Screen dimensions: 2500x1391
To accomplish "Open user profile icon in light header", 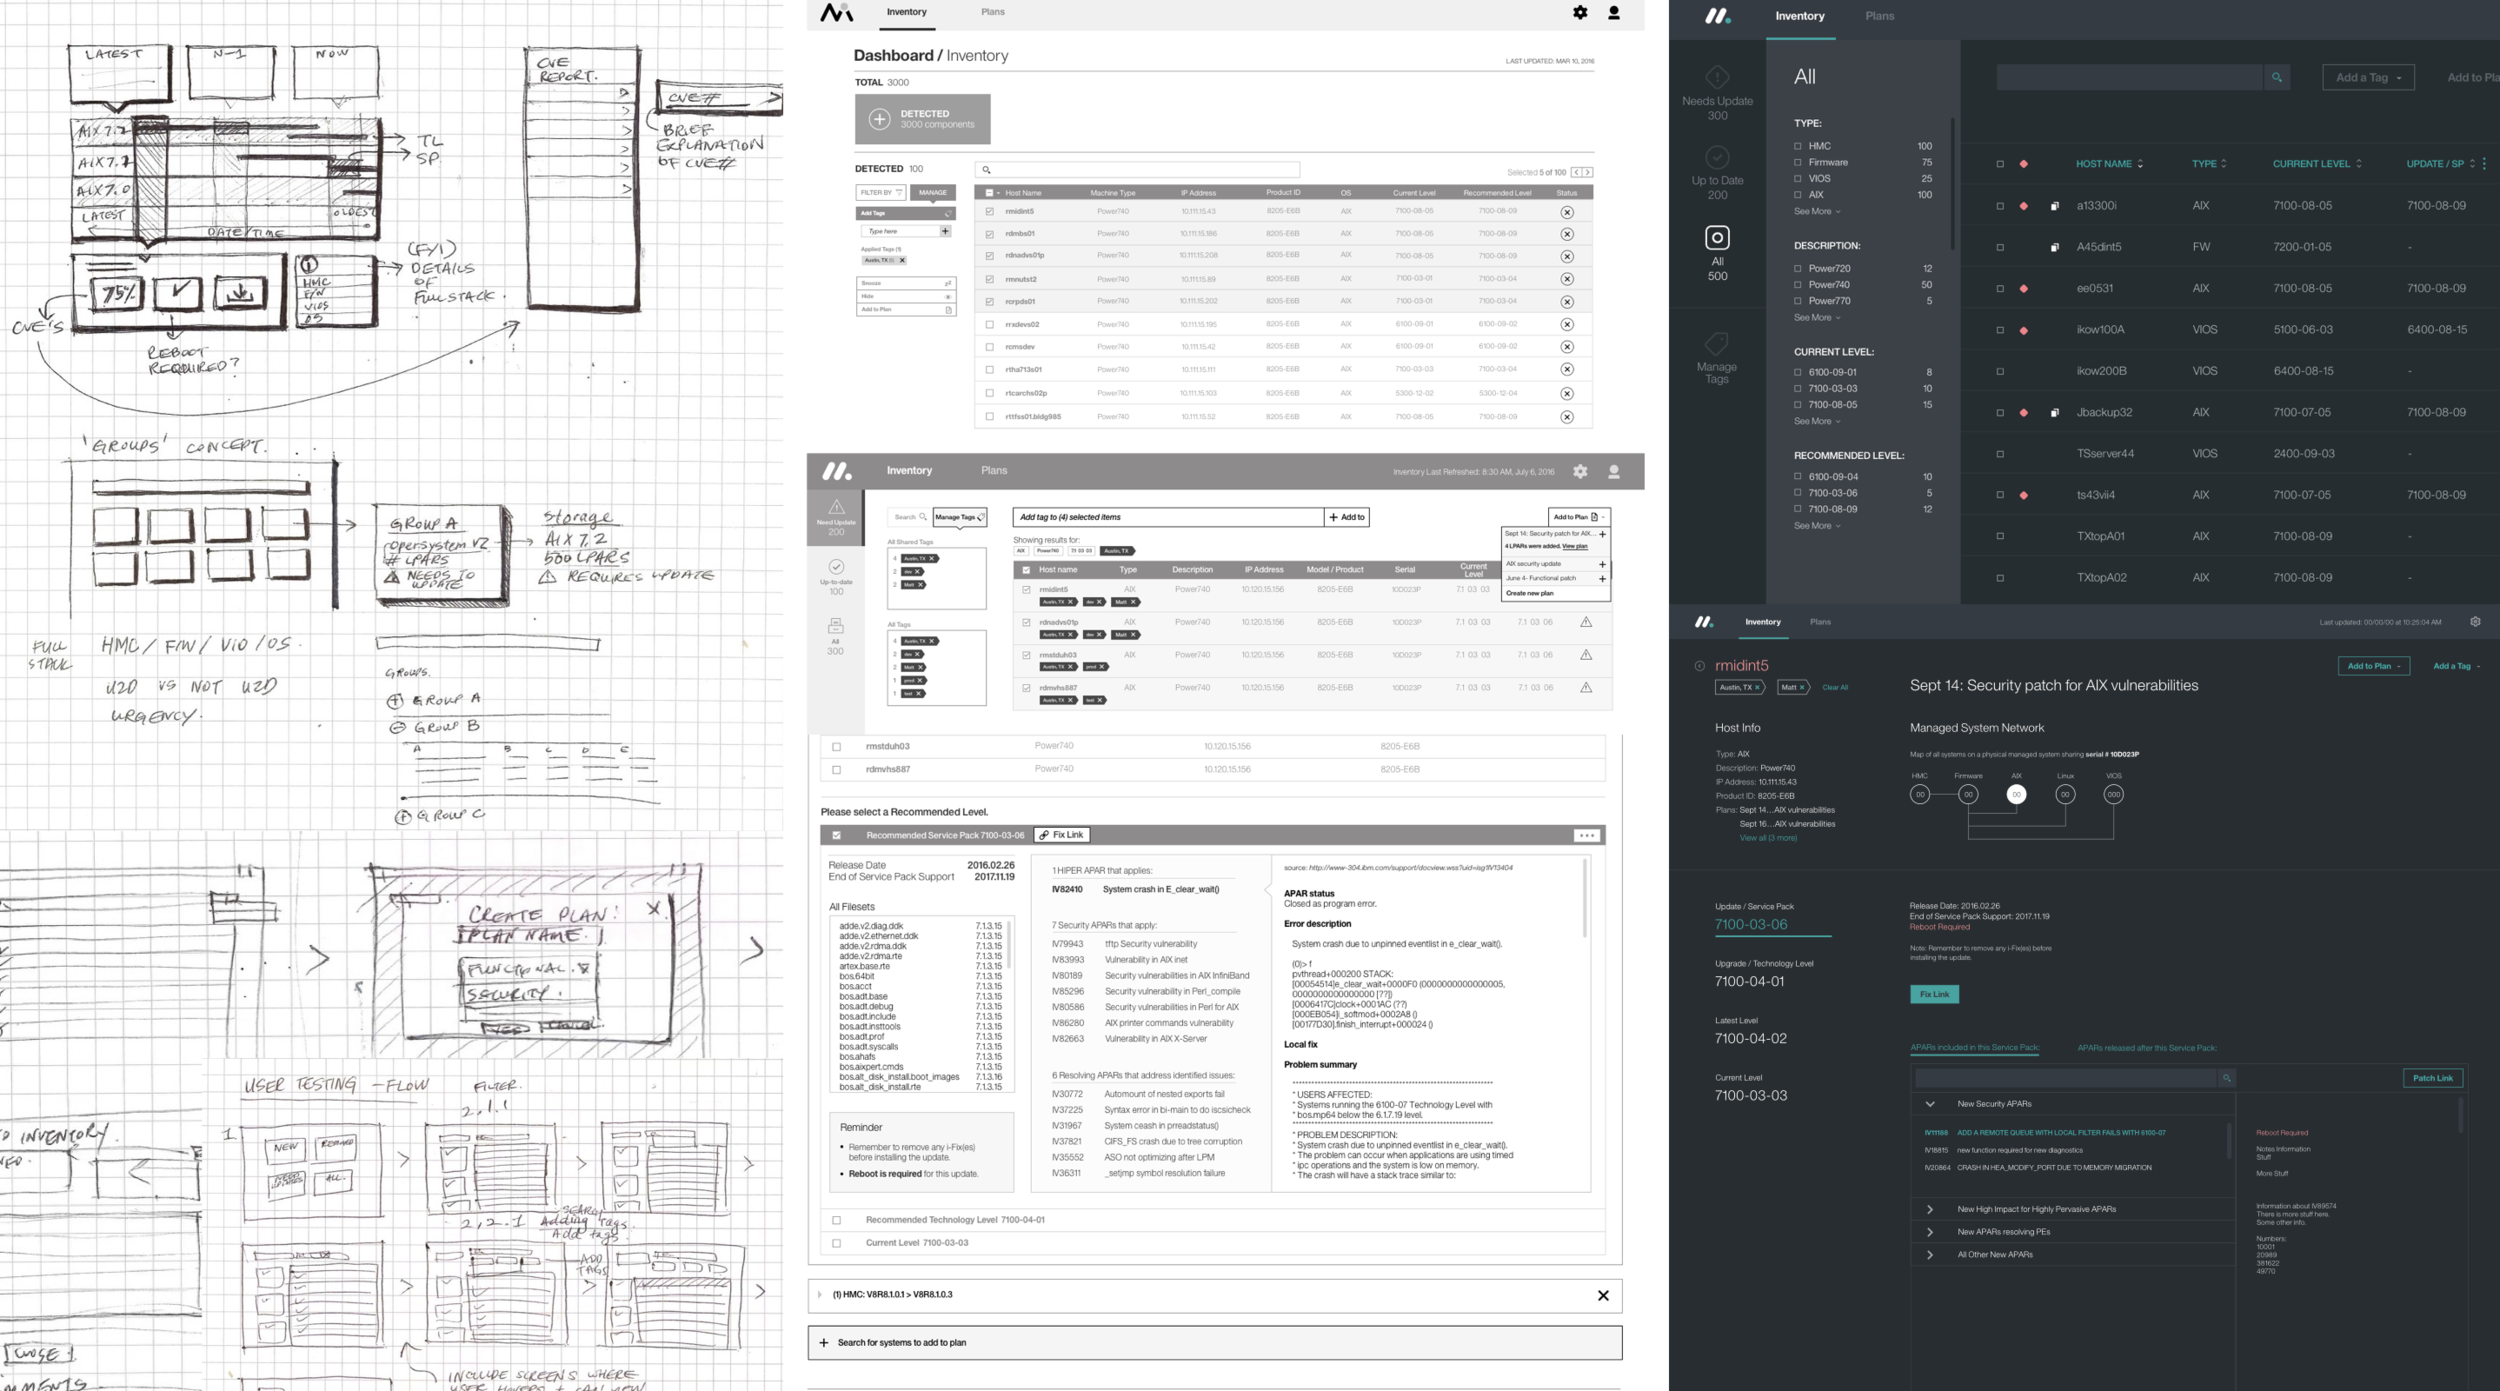I will pos(1614,13).
